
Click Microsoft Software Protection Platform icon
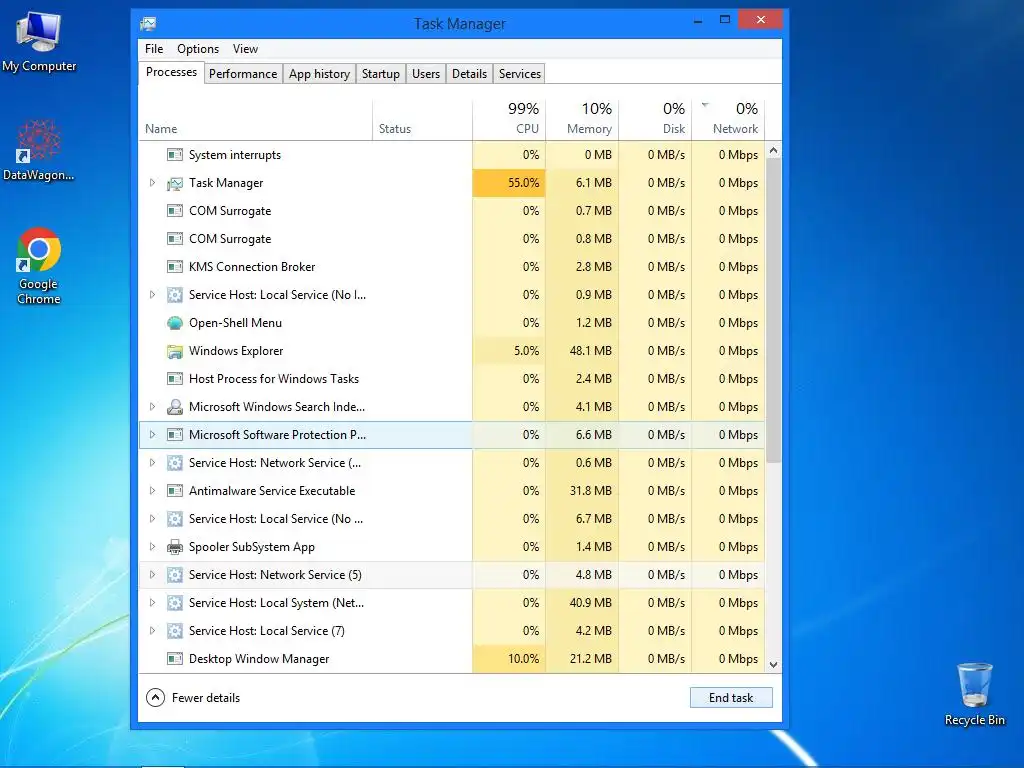pos(174,435)
